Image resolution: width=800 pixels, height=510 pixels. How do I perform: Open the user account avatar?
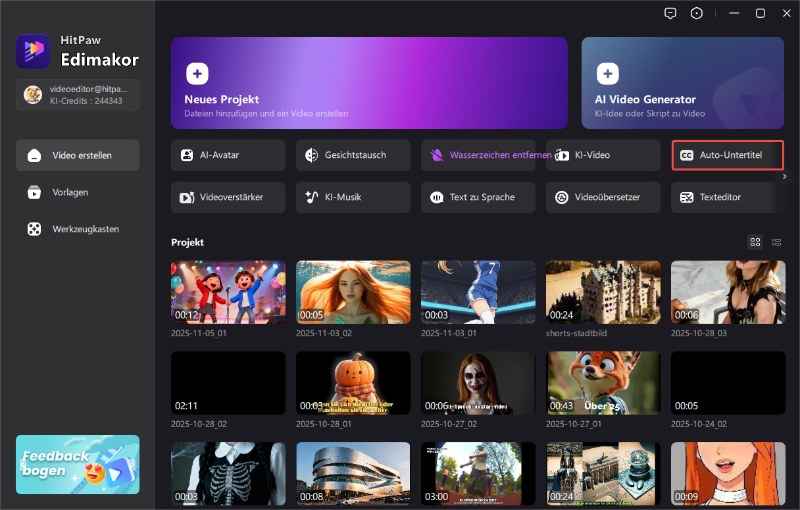[x=33, y=94]
